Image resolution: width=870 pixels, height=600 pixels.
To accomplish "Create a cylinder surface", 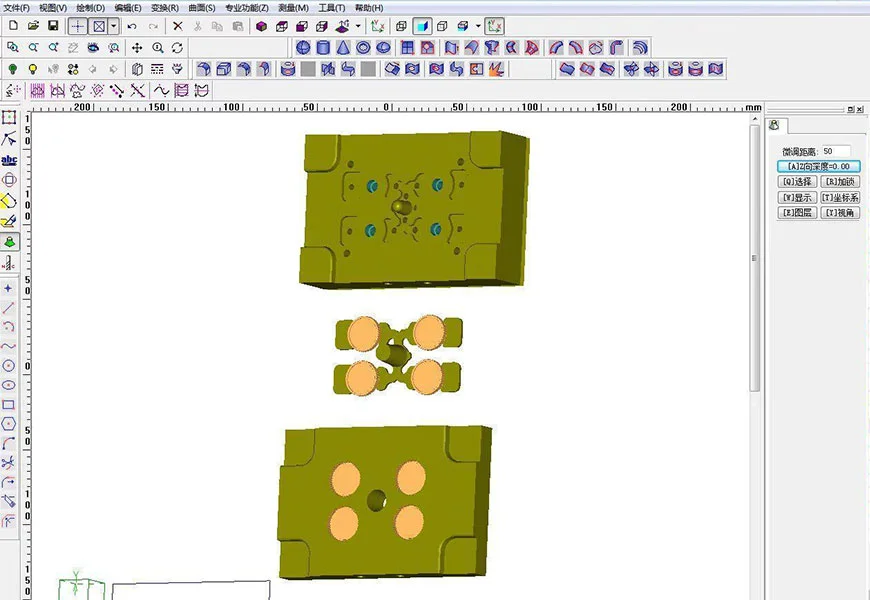I will (323, 48).
